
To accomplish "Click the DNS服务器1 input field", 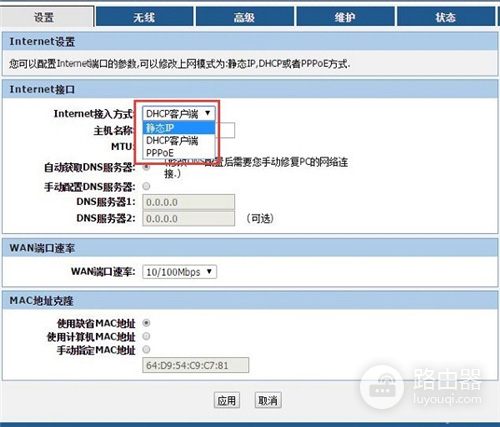I will coord(189,202).
